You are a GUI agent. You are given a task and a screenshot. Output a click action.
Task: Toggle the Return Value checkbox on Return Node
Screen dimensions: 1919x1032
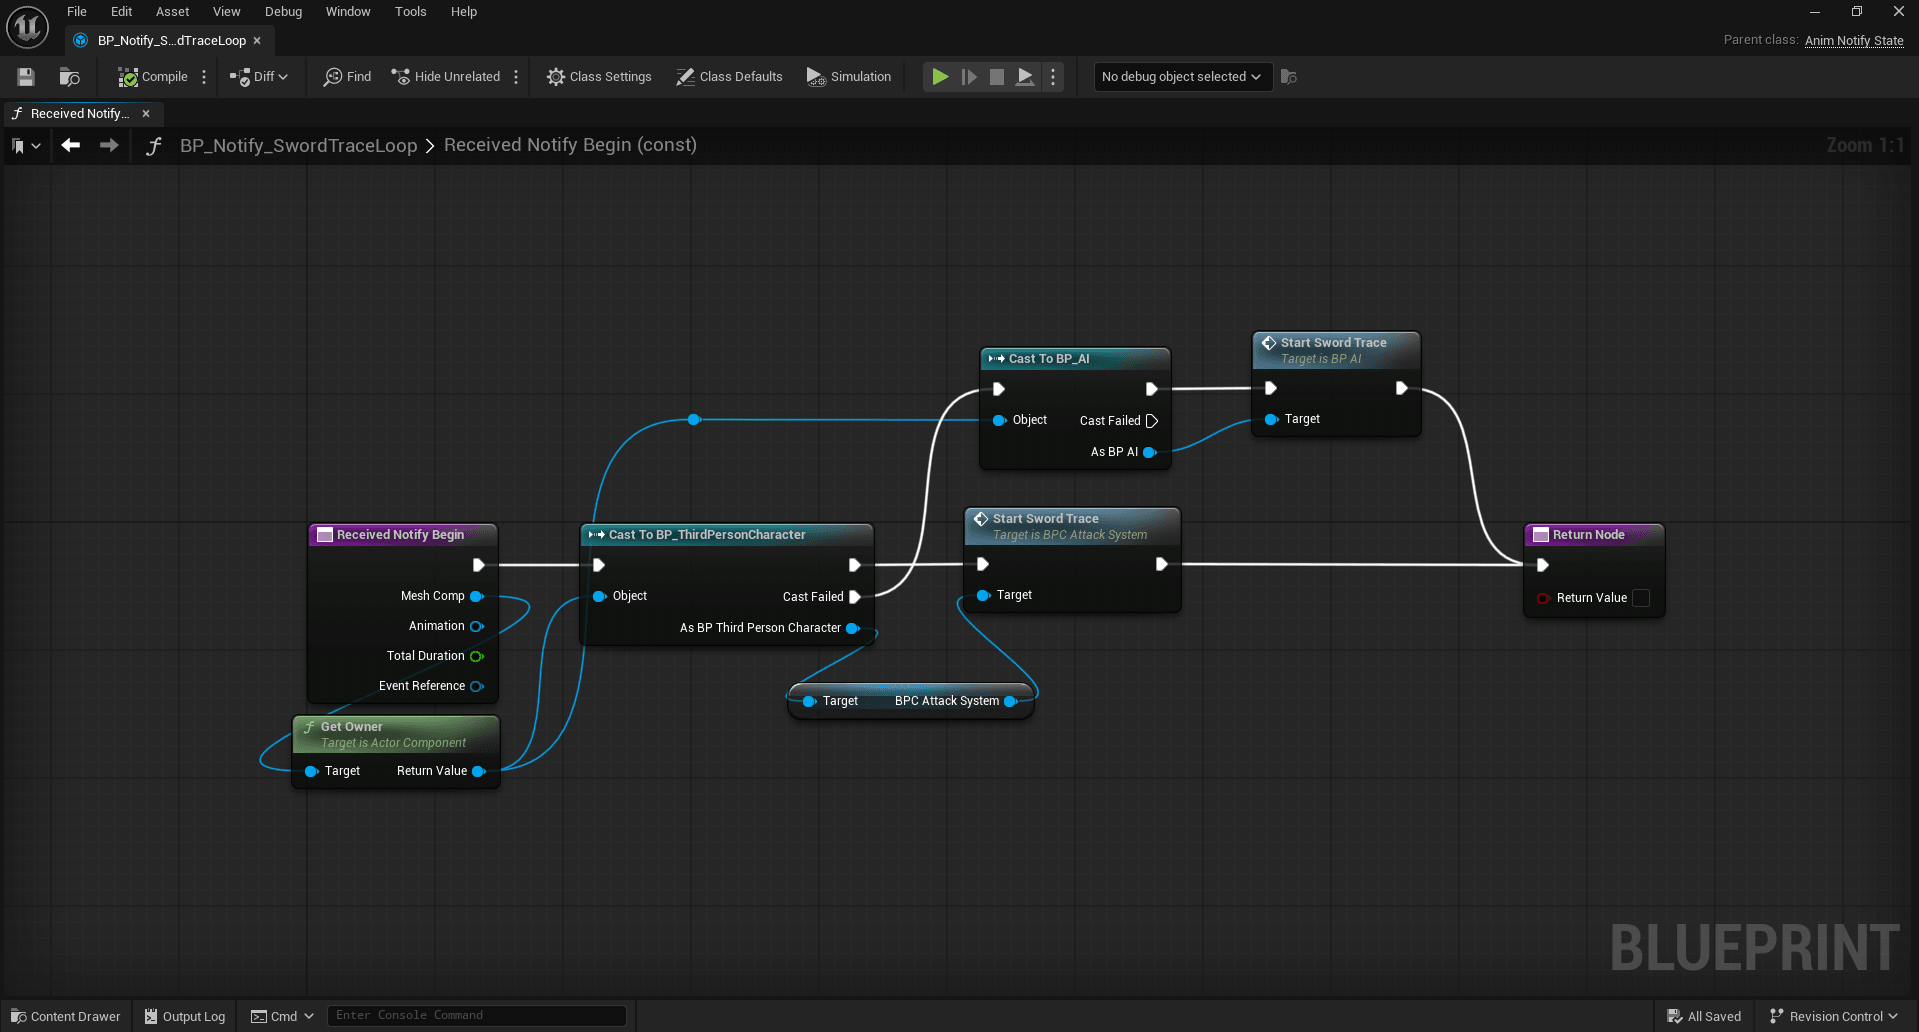pos(1641,598)
